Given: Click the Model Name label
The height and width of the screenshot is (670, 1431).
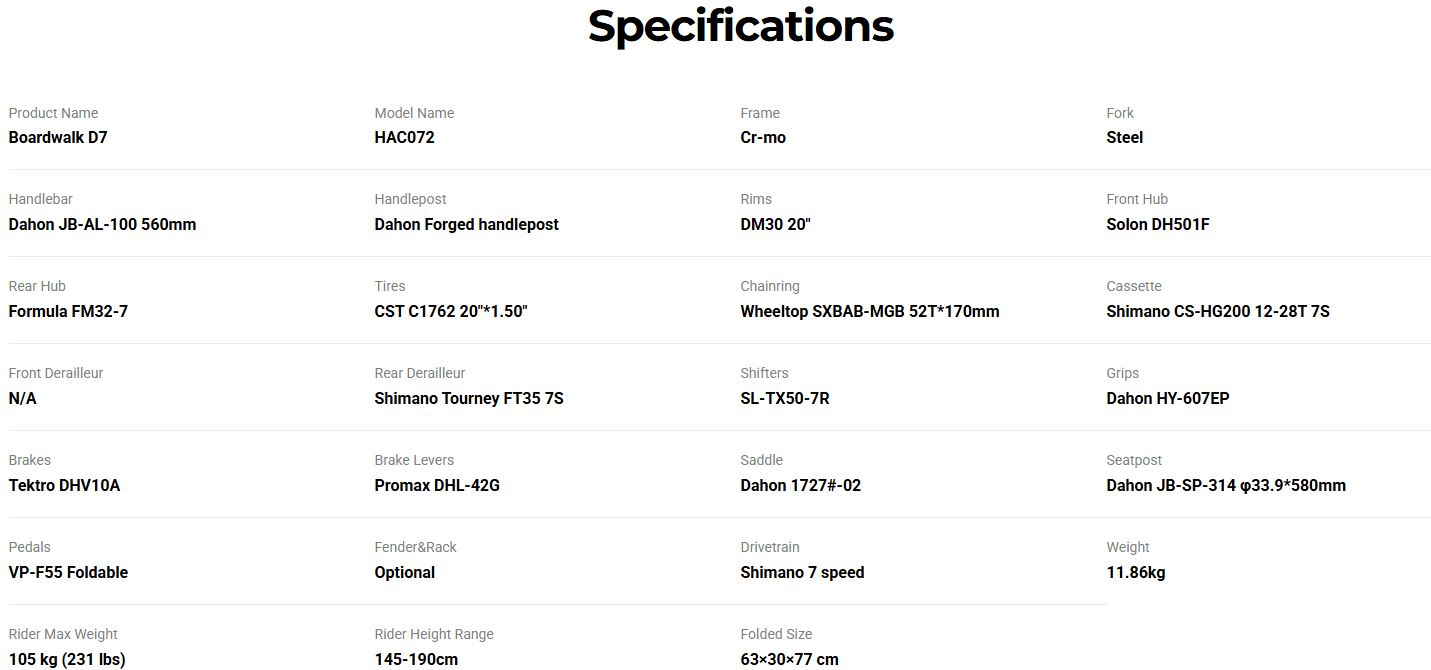Looking at the screenshot, I should tap(414, 113).
